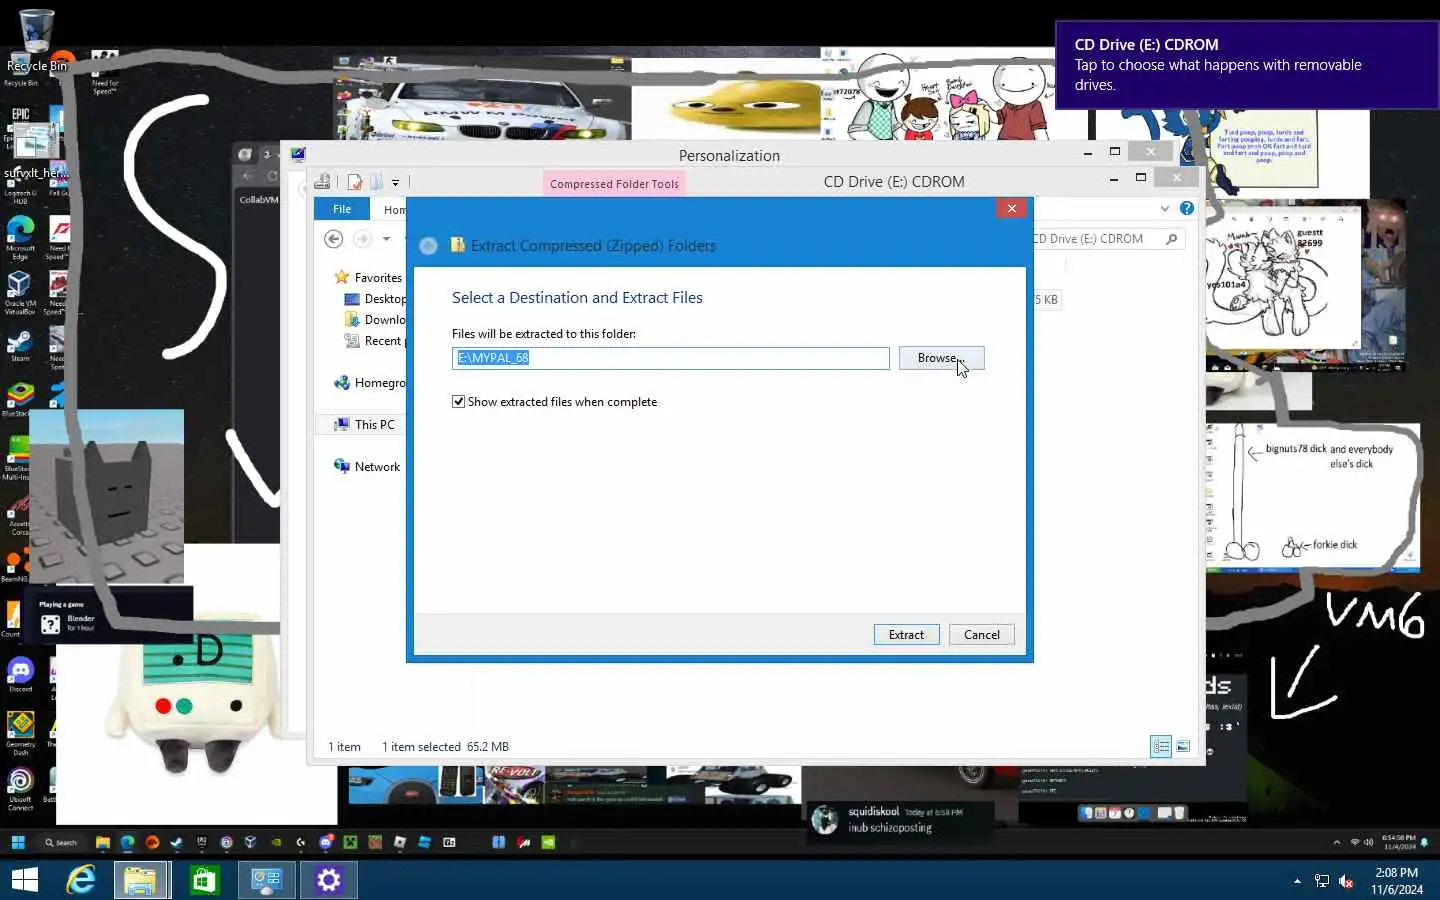
Task: Click the magnifier icon in Explorer search box
Action: 1172,239
